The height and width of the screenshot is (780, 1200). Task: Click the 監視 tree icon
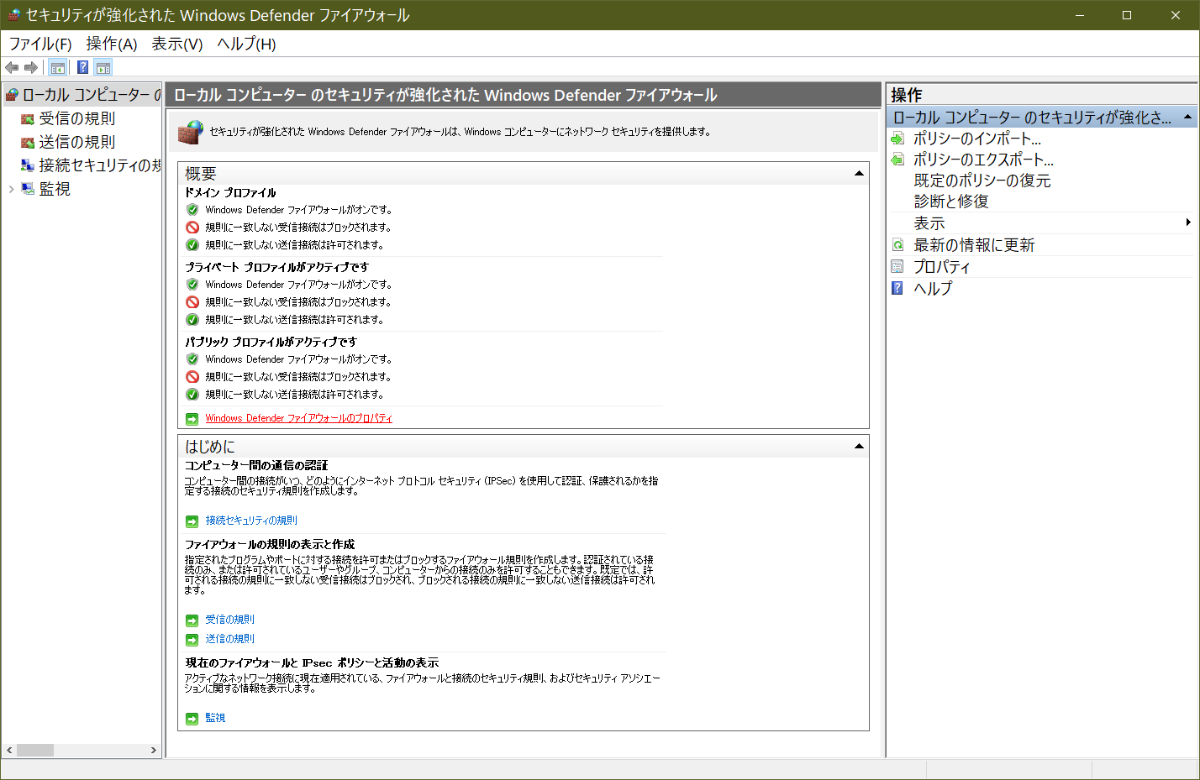point(27,189)
